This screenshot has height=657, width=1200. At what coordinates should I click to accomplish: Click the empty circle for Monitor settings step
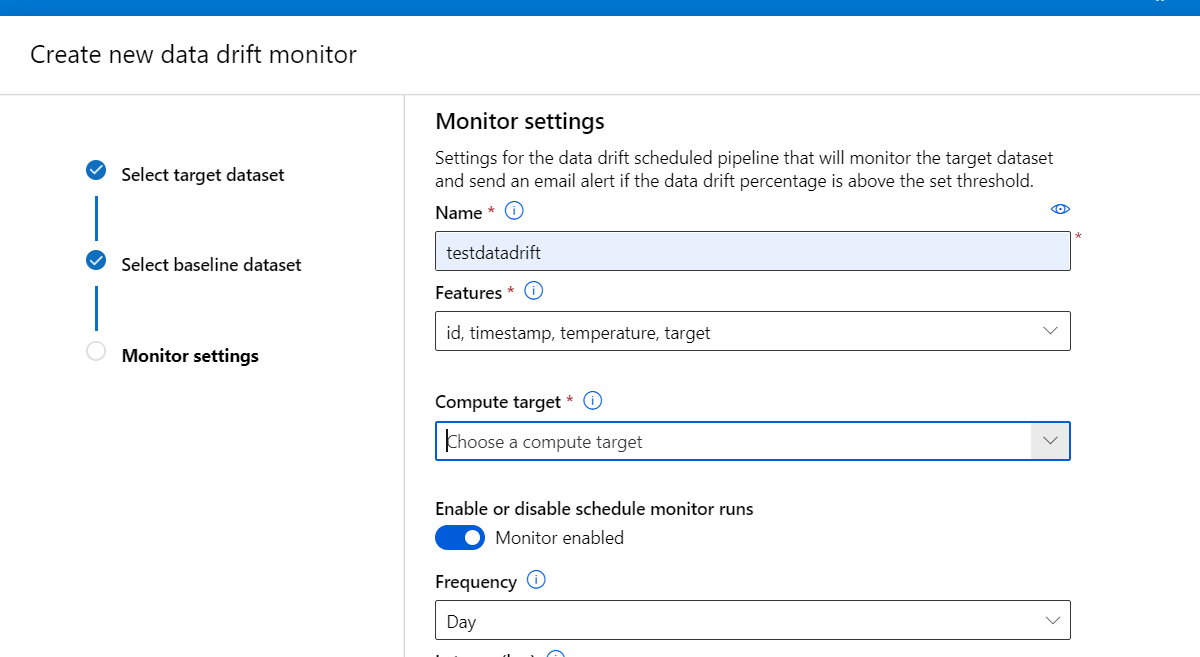click(x=96, y=351)
